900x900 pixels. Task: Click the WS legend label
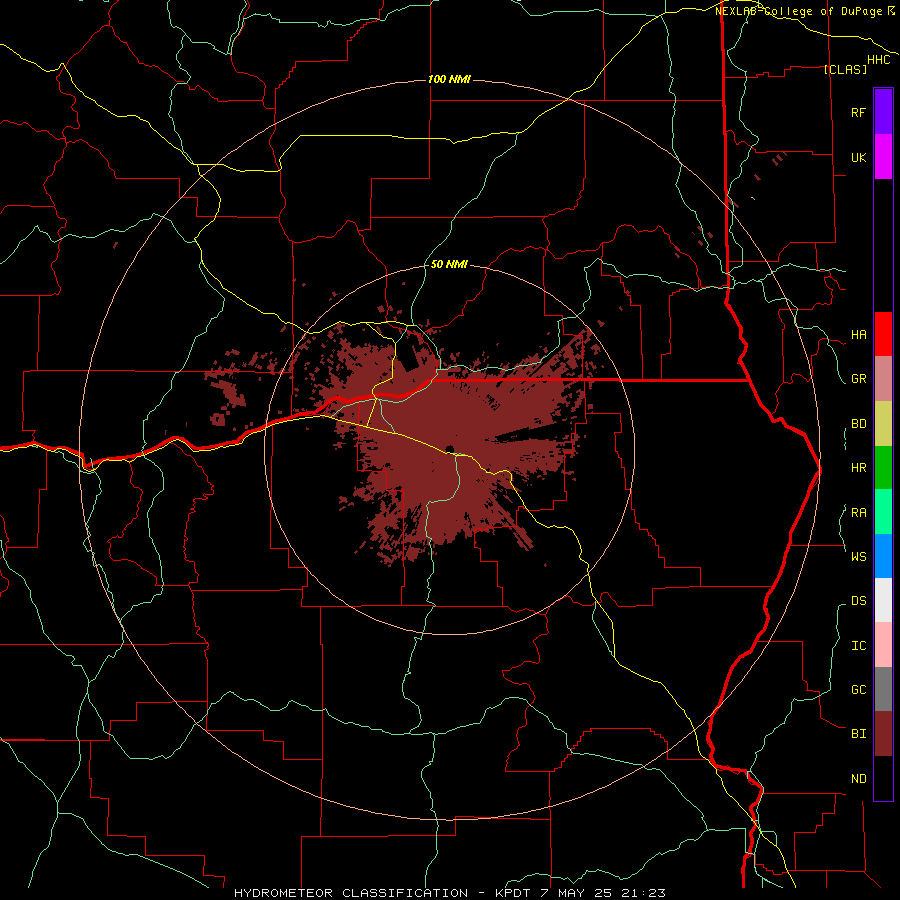point(858,556)
